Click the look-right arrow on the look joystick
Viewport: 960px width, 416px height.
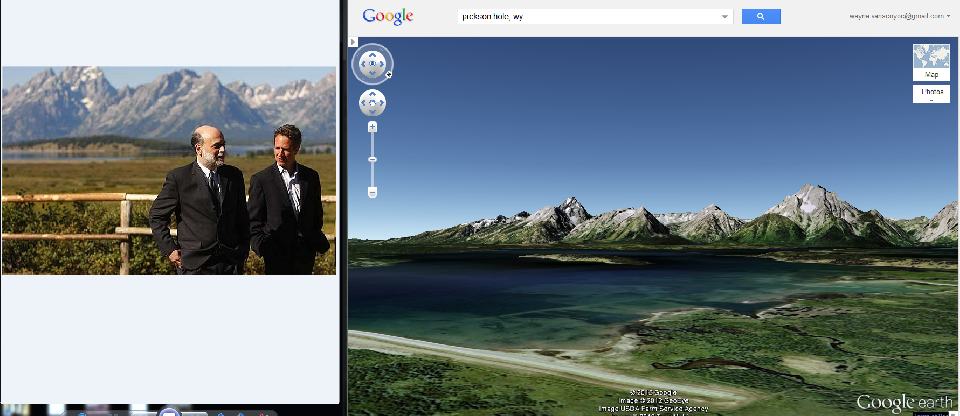[381, 64]
